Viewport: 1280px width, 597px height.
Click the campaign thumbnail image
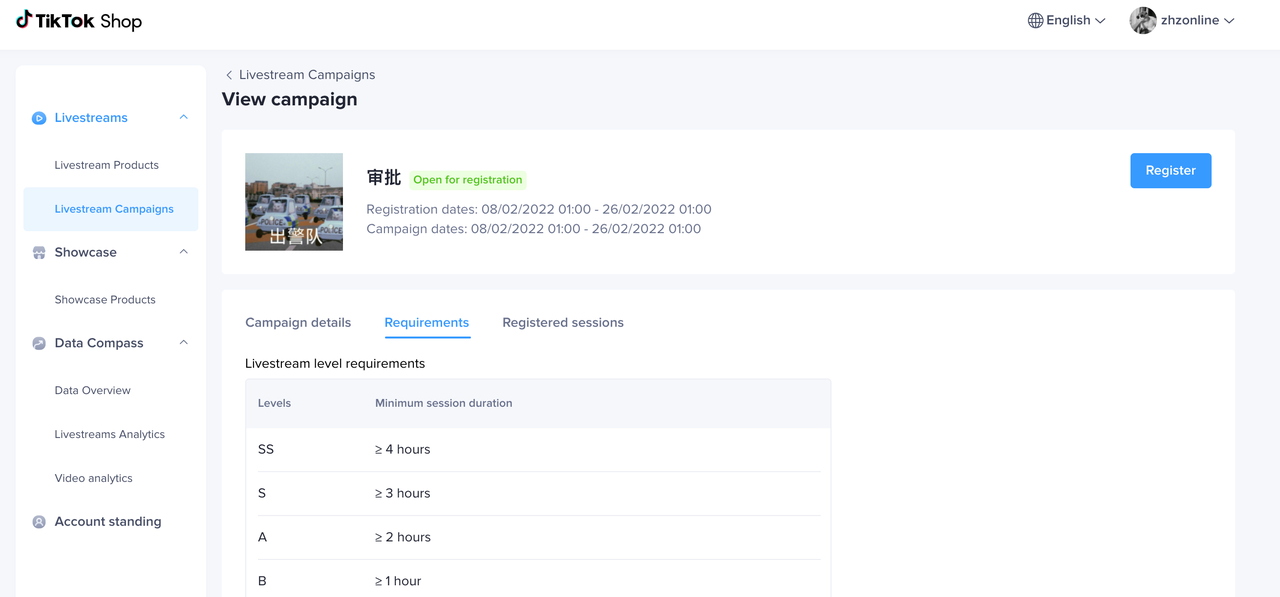coord(294,202)
